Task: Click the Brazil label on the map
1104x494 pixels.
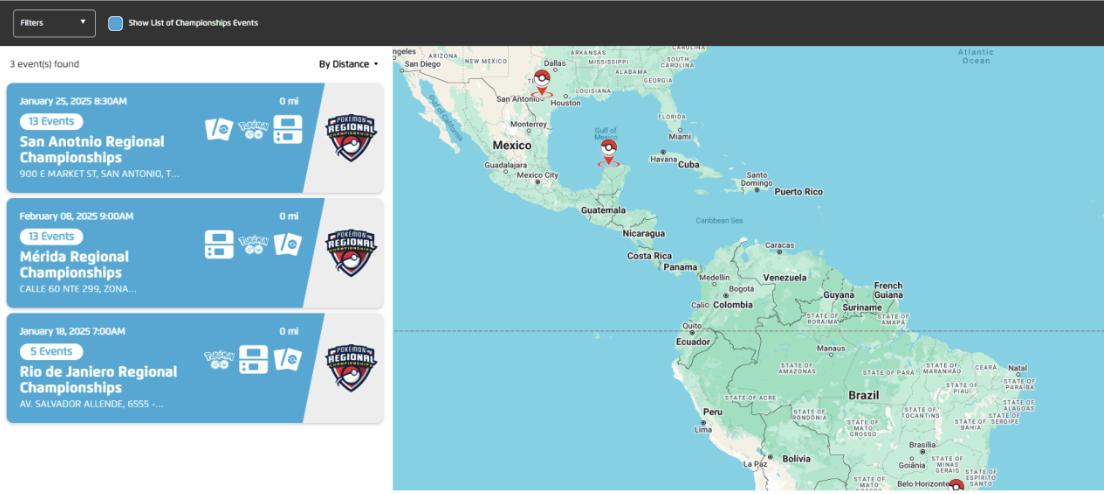Action: click(x=863, y=395)
